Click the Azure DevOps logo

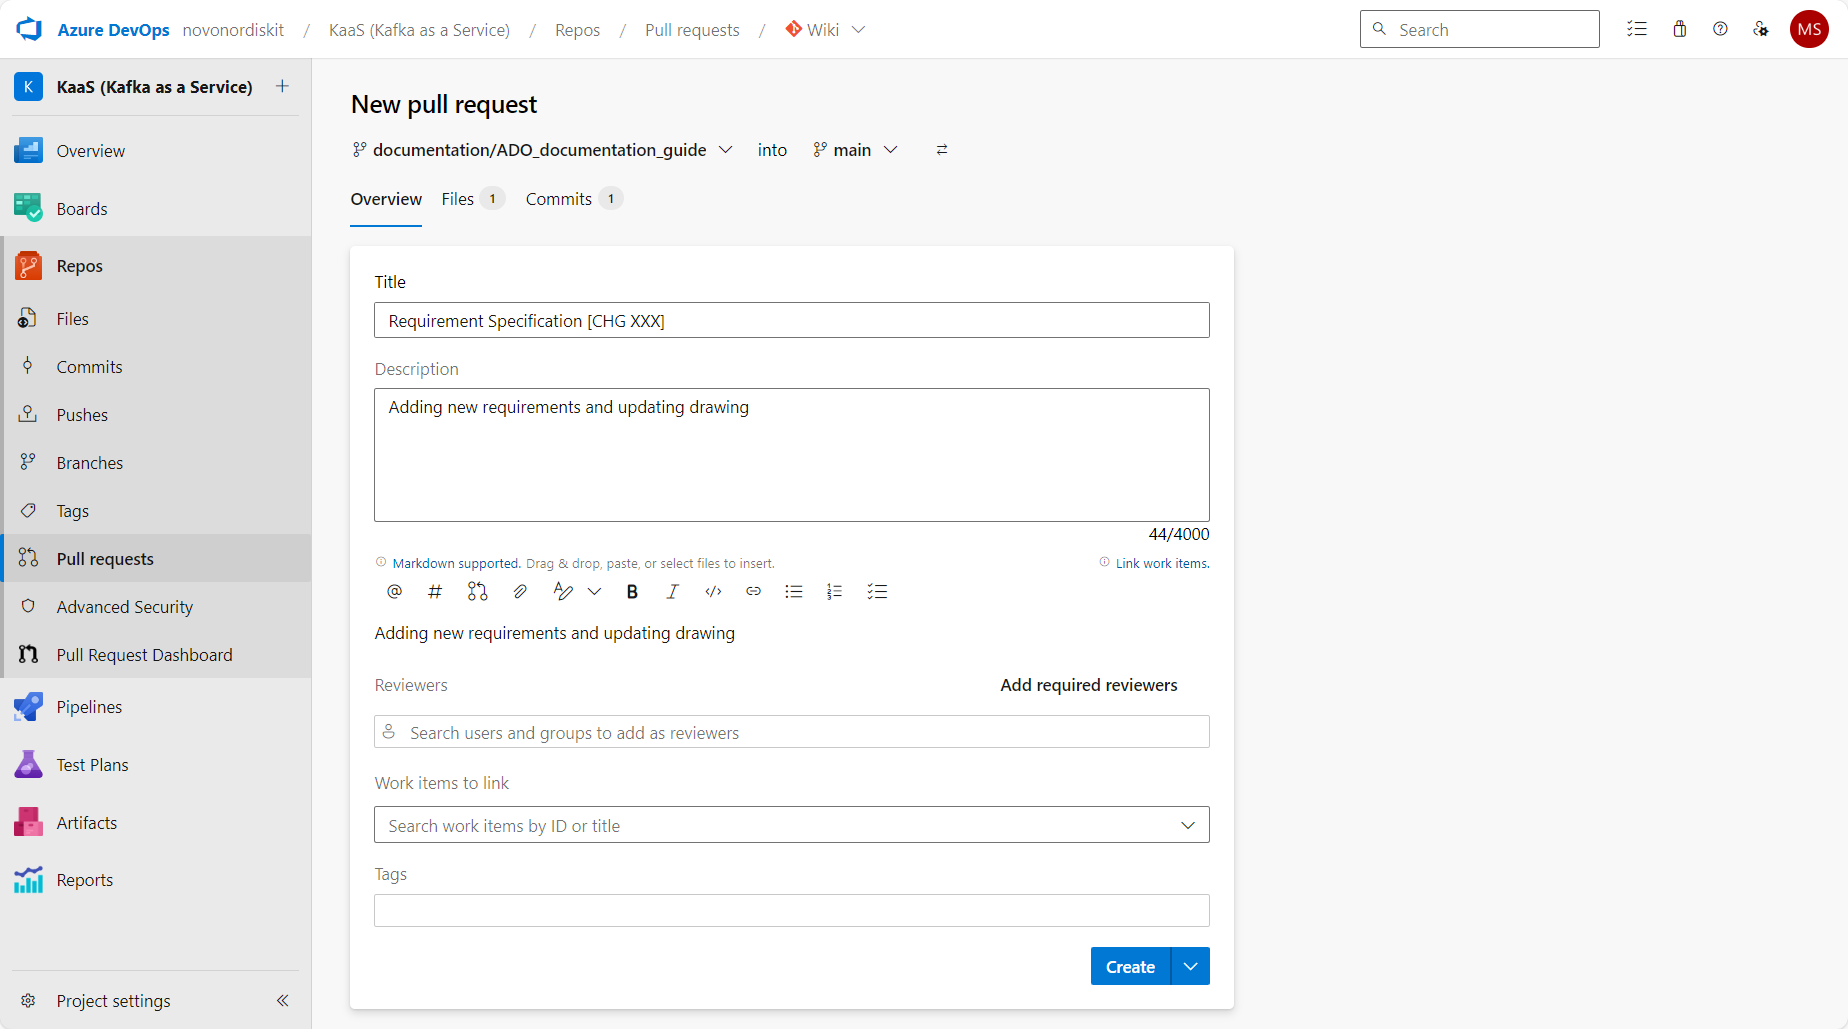29,29
